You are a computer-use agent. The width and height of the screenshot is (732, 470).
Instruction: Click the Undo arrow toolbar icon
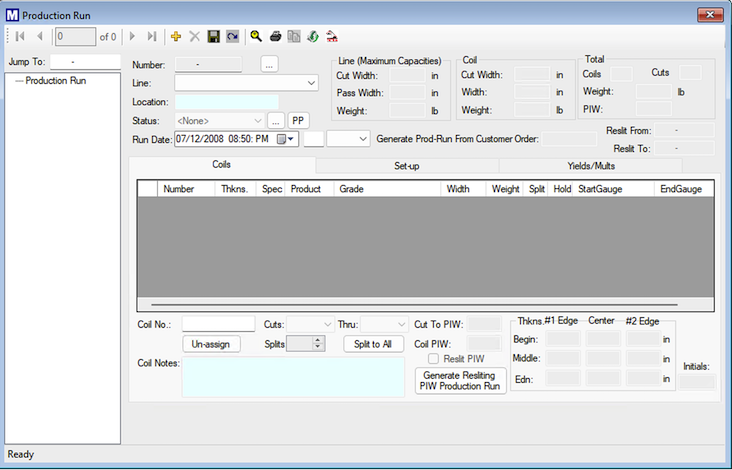click(232, 36)
